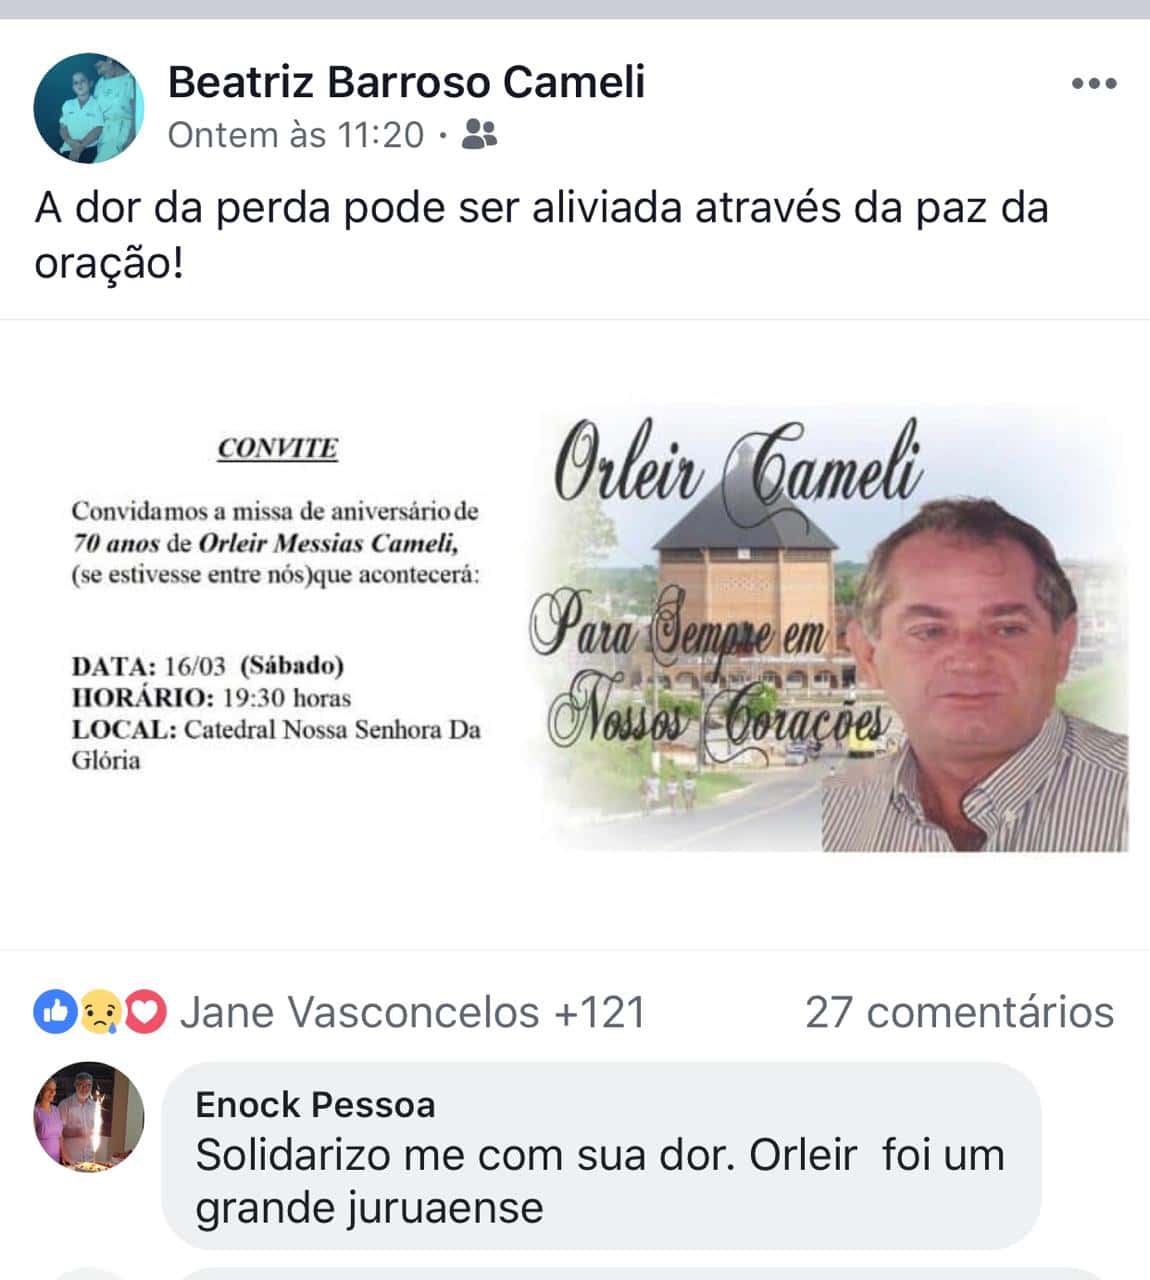Screen dimensions: 1150x1280
Task: Open Beatriz Barroso Cameli's profile picture
Action: (x=89, y=108)
